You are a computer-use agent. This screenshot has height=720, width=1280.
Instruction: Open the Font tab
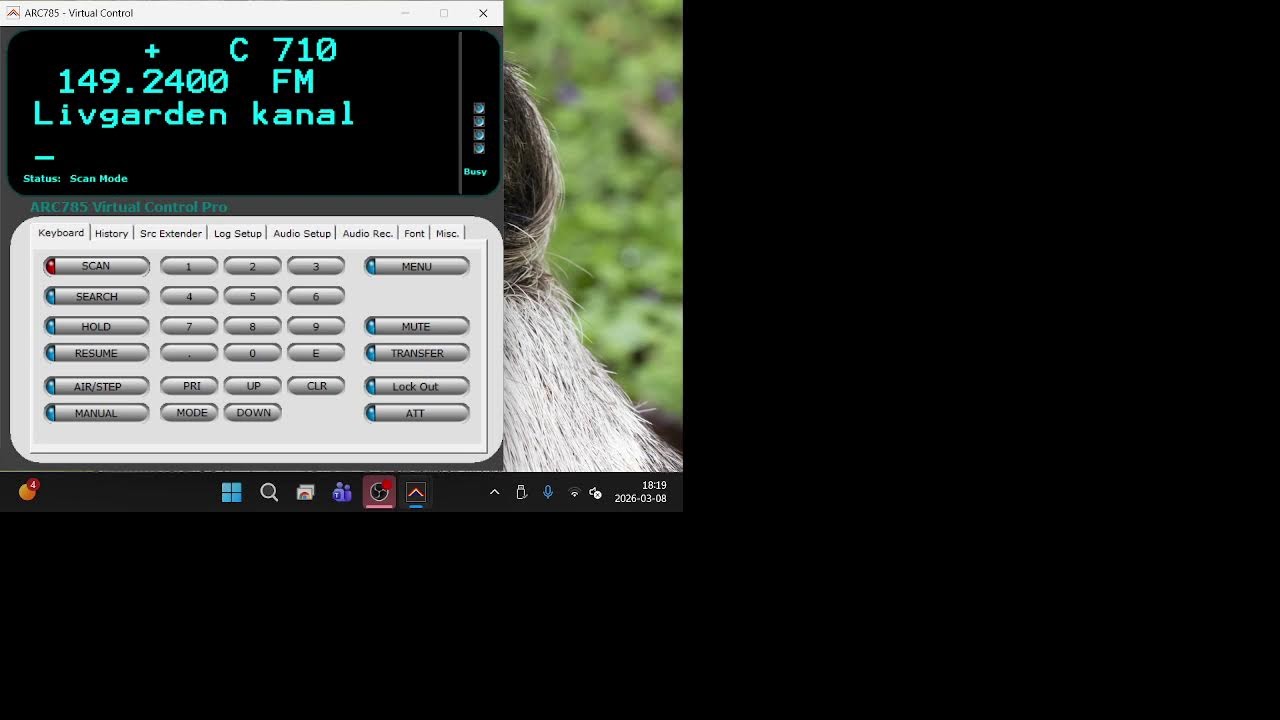click(414, 233)
